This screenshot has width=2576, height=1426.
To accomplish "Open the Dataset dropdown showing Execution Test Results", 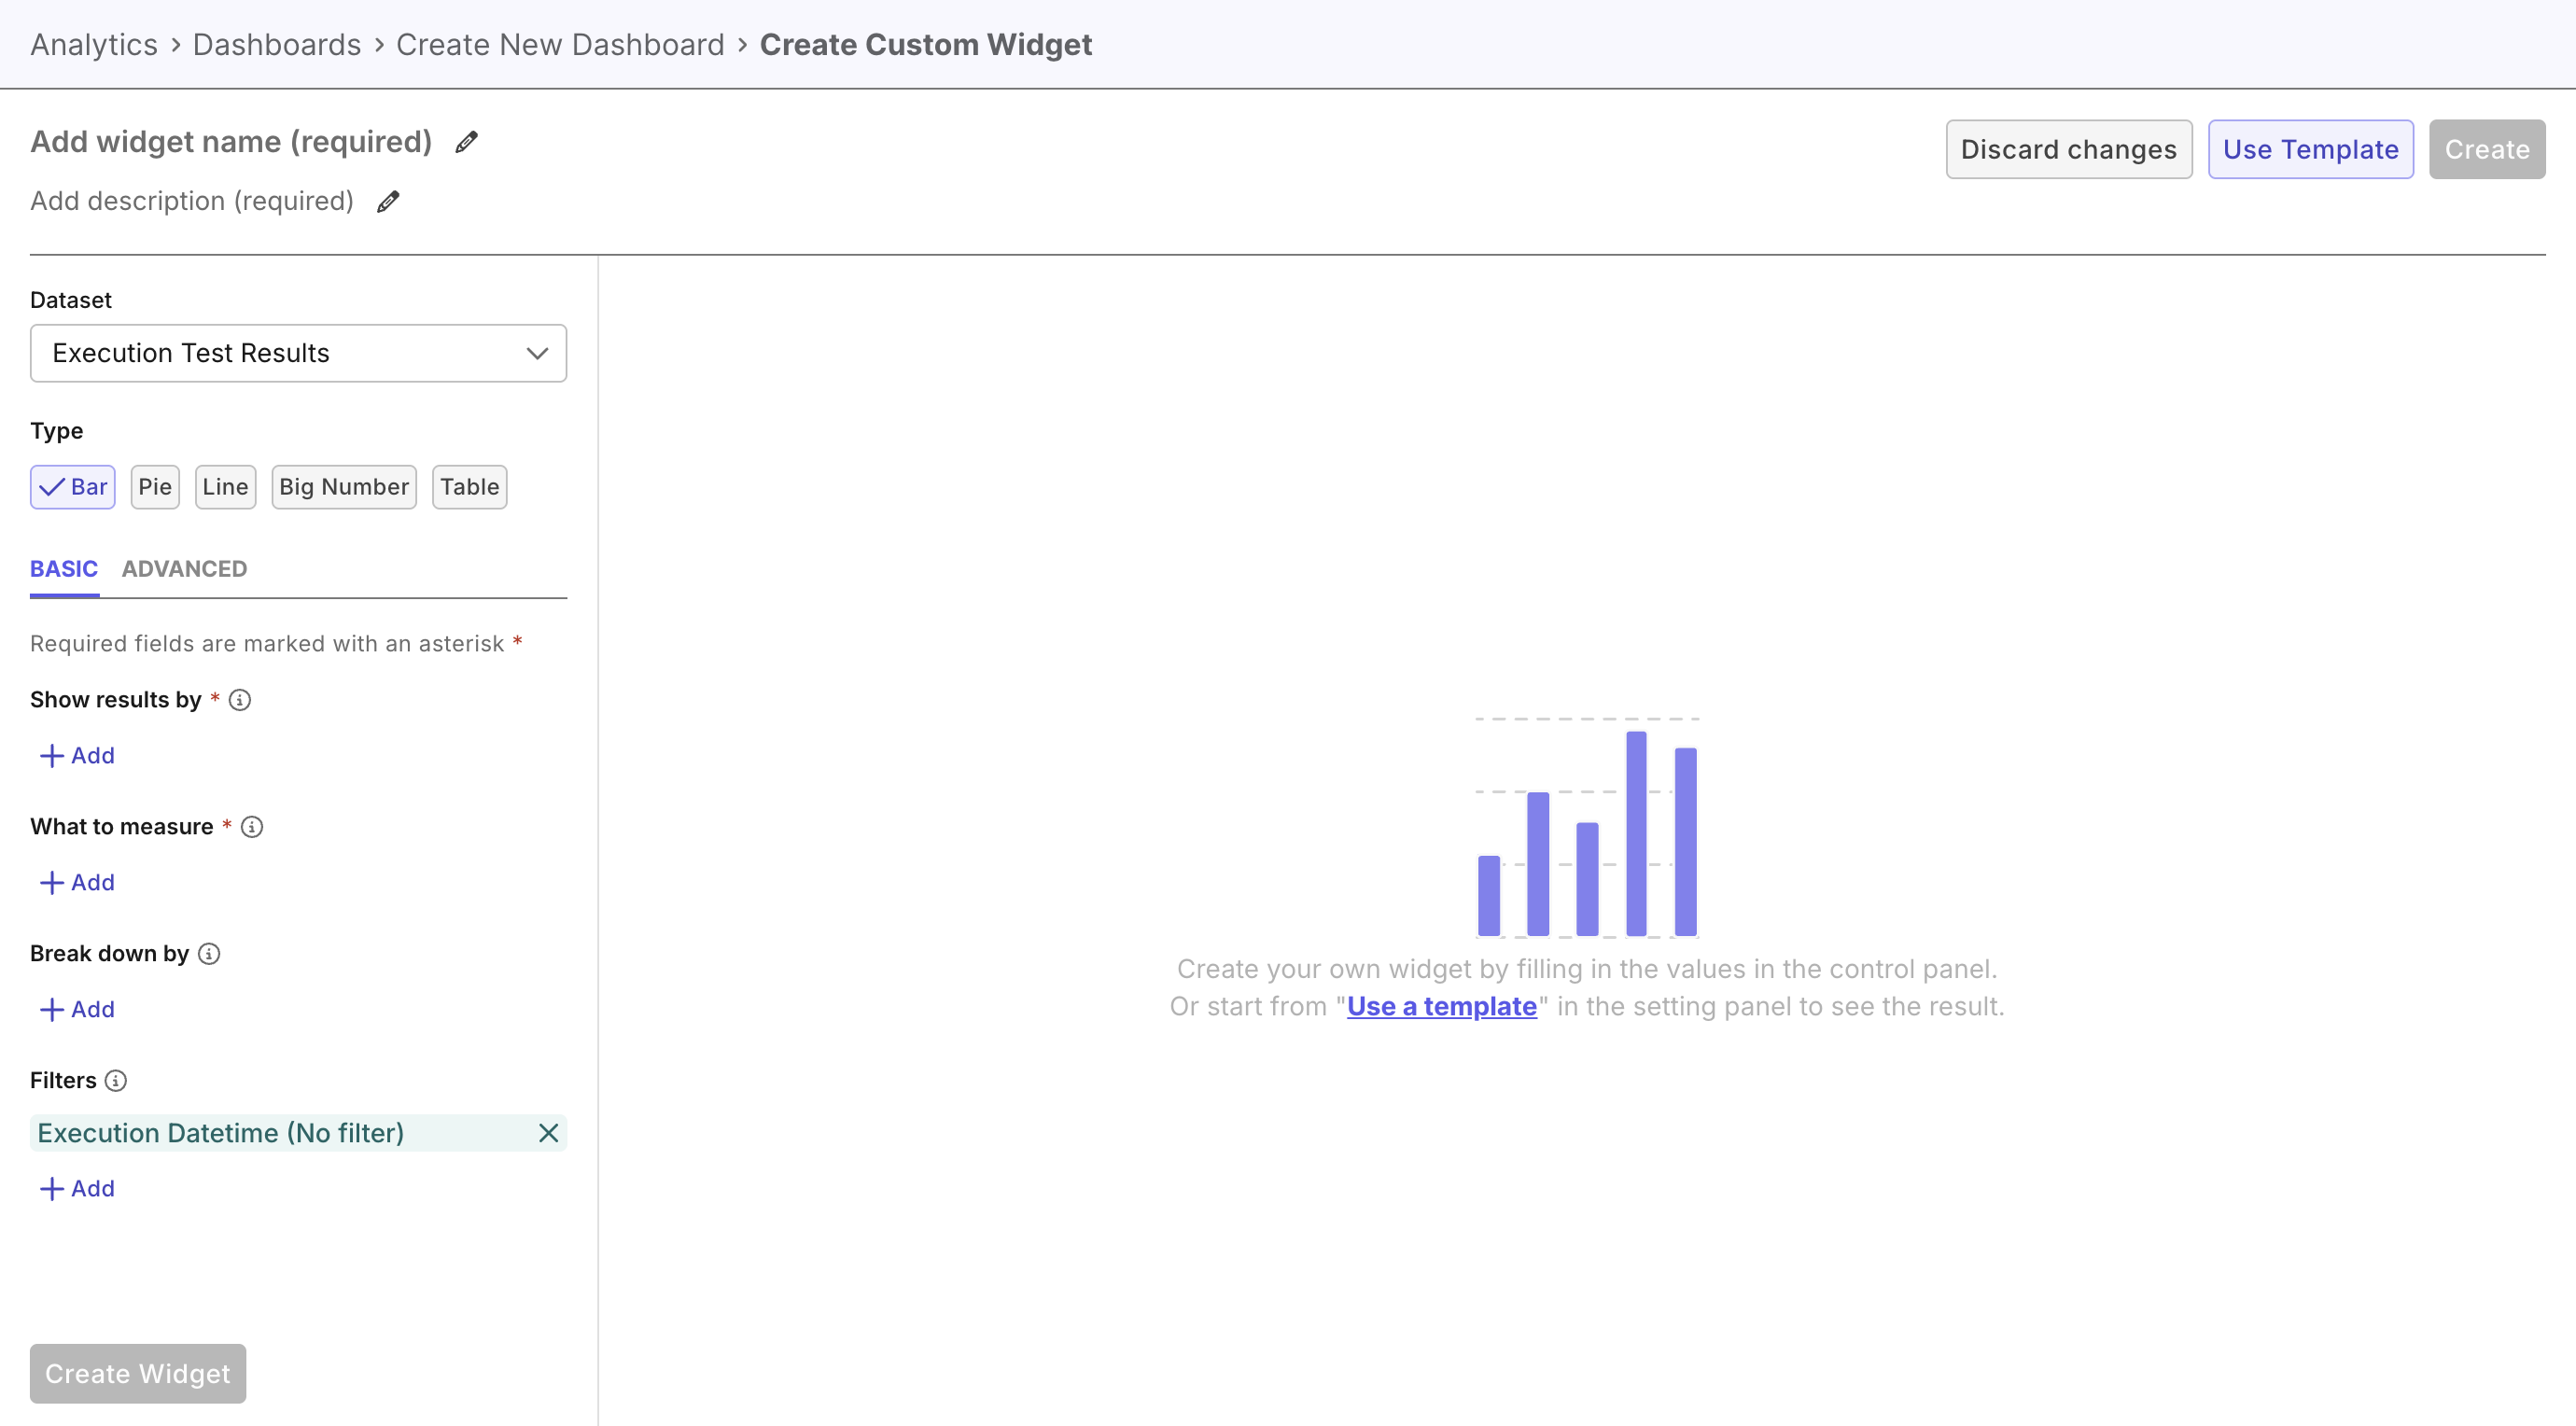I will (x=297, y=353).
